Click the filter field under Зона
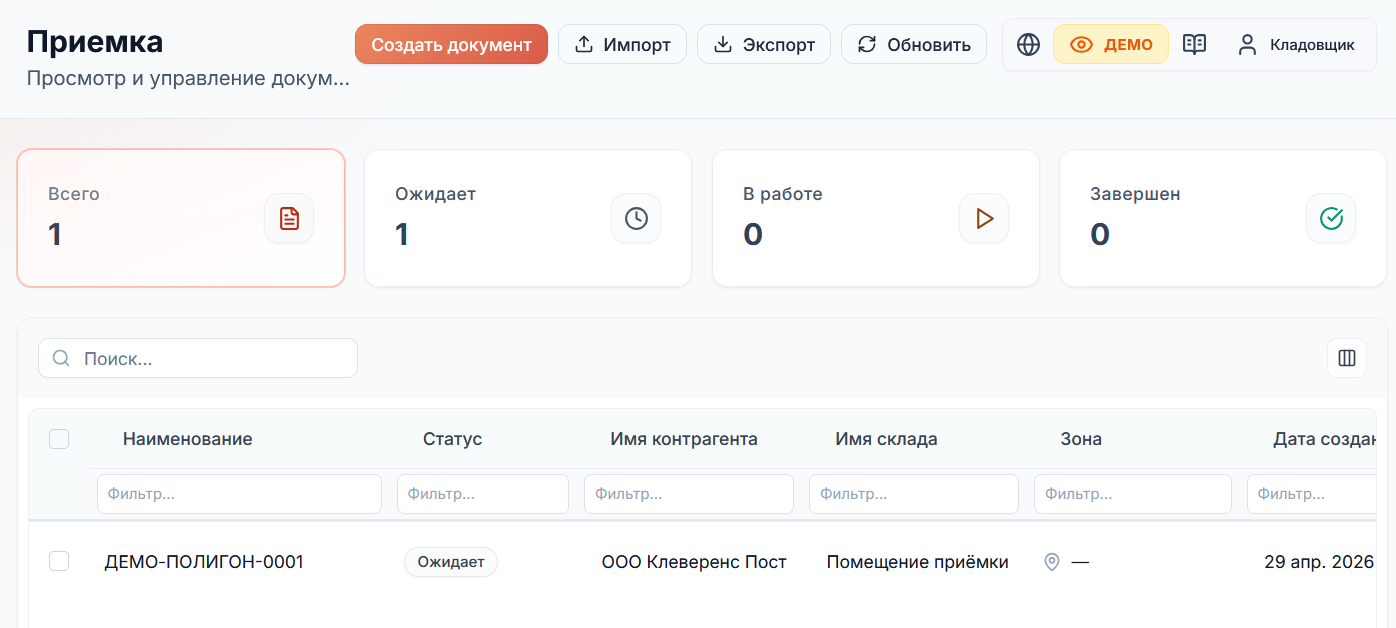The height and width of the screenshot is (628, 1396). 1133,494
